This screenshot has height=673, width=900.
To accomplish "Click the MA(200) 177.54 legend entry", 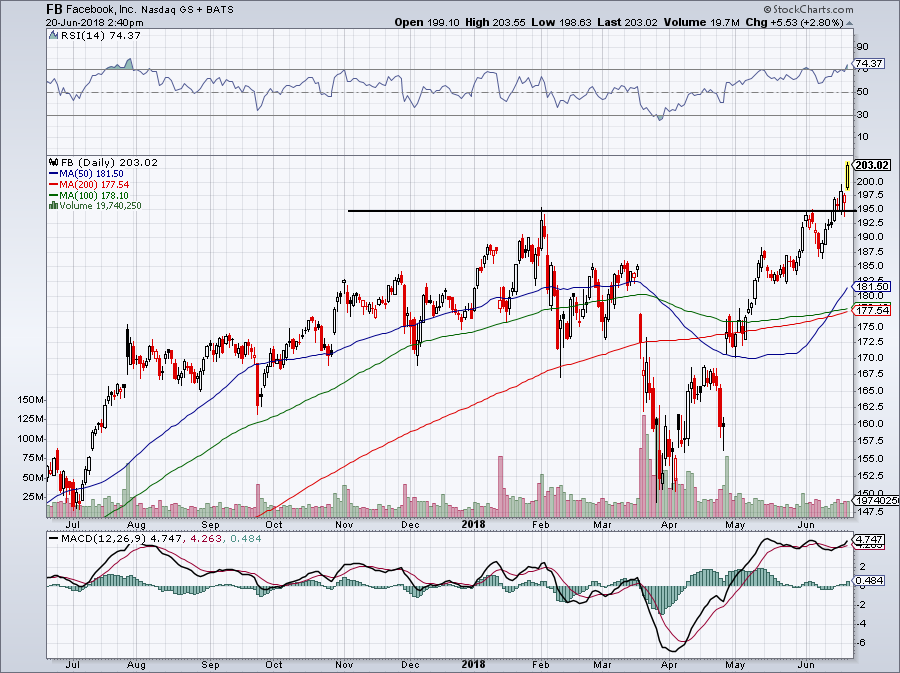I will pos(94,185).
